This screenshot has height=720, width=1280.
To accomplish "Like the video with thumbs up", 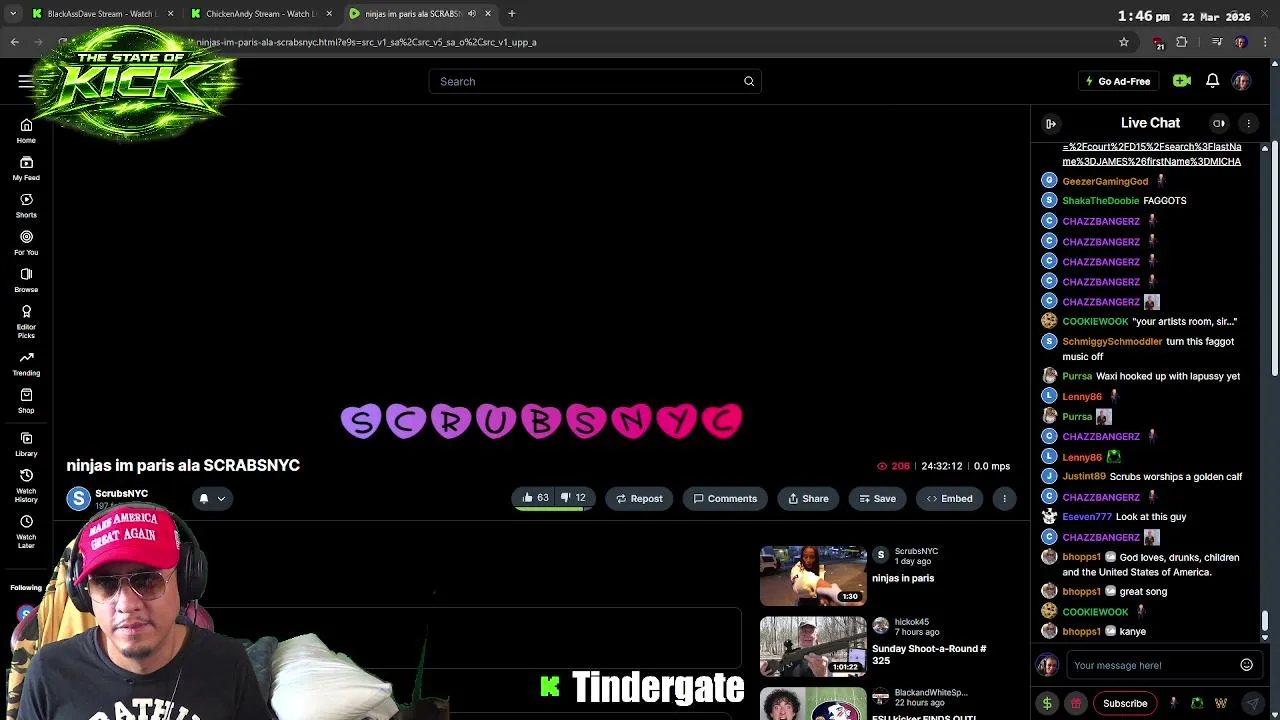I will point(535,498).
